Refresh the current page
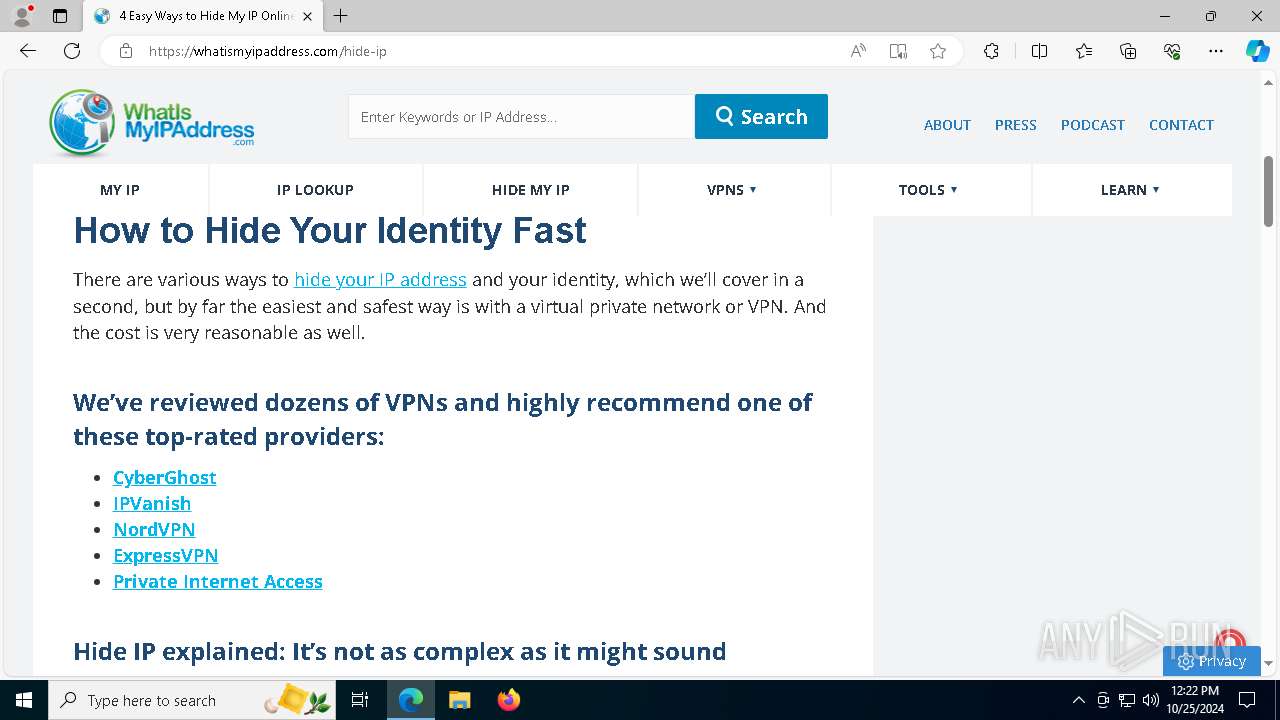The height and width of the screenshot is (720, 1280). (x=72, y=51)
